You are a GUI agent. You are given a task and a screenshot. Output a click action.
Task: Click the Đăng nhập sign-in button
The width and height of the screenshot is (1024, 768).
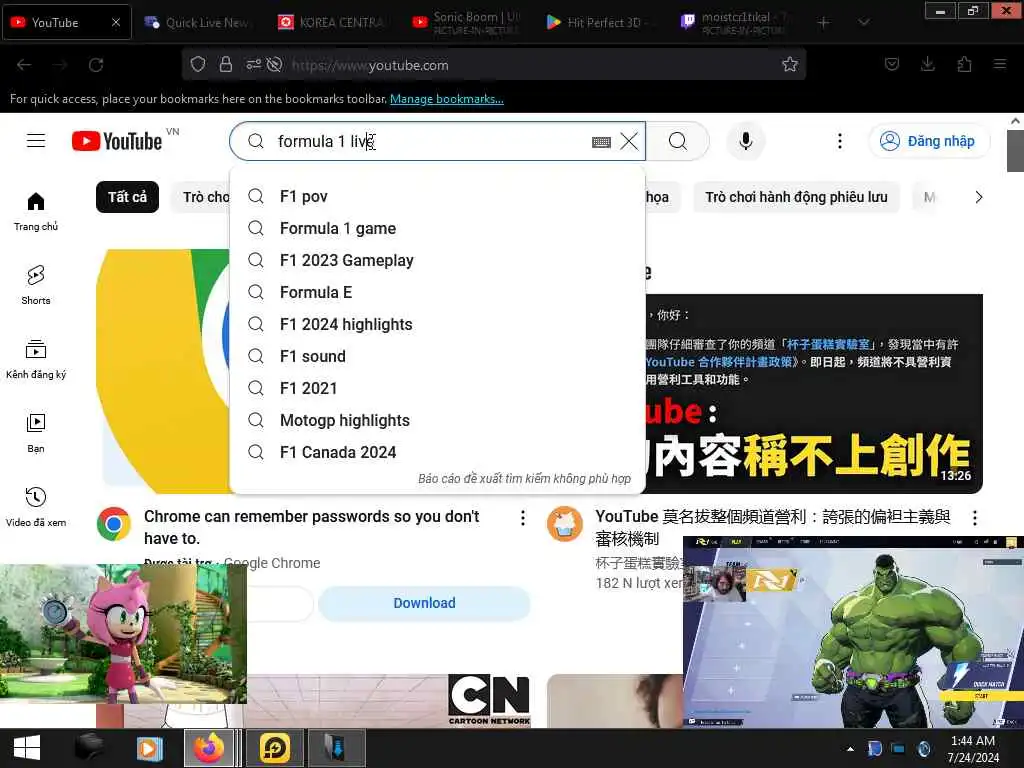coord(929,141)
